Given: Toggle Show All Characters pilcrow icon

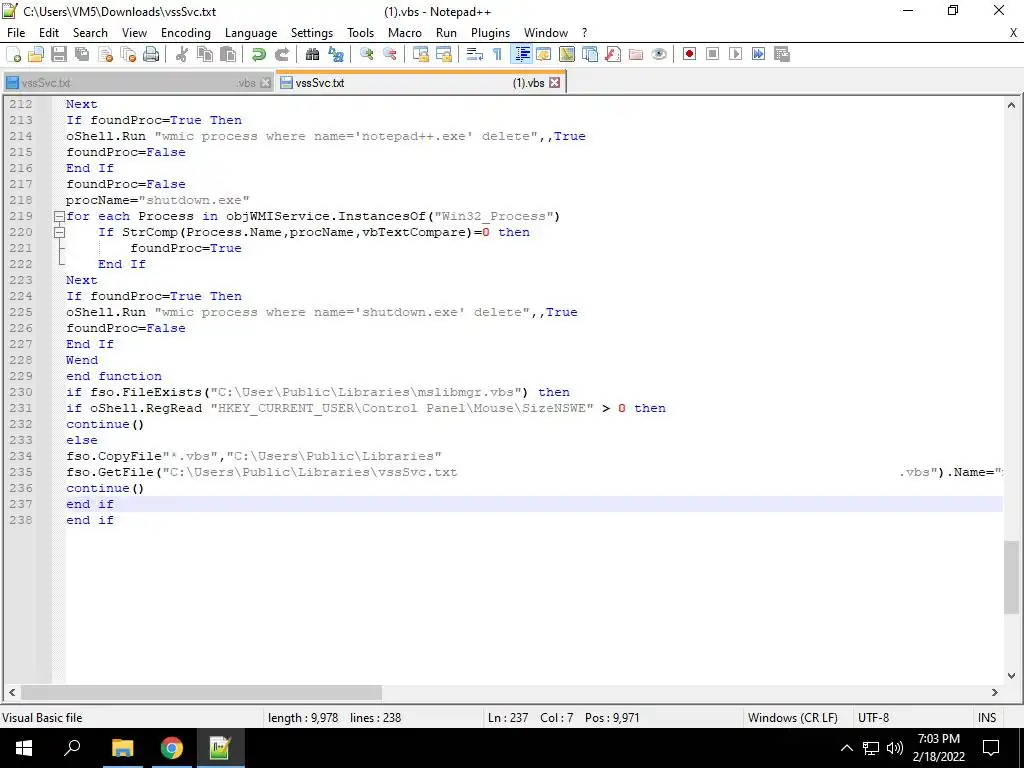Looking at the screenshot, I should [498, 54].
